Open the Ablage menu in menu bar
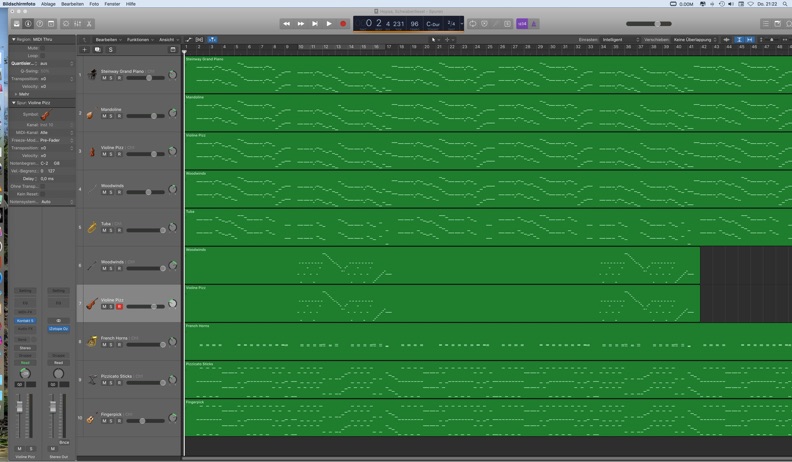Viewport: 792px width, 462px height. click(48, 4)
